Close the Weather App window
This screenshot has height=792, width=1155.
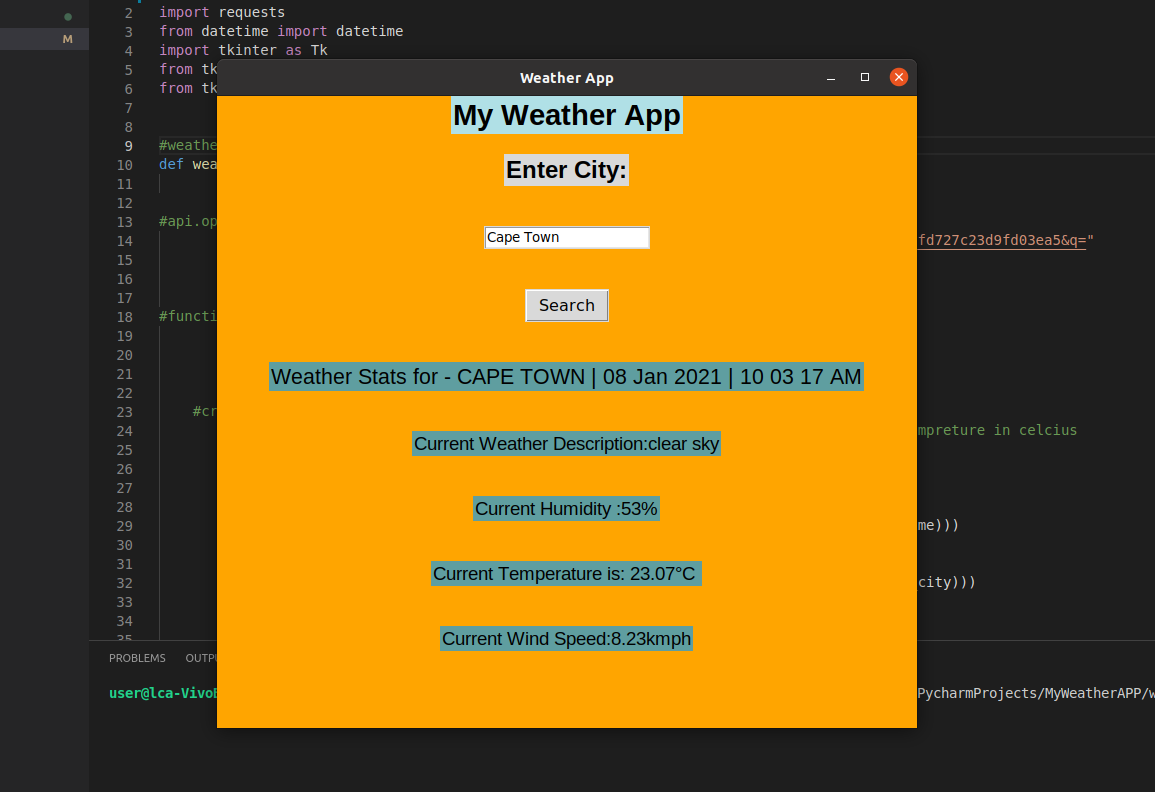click(x=899, y=77)
